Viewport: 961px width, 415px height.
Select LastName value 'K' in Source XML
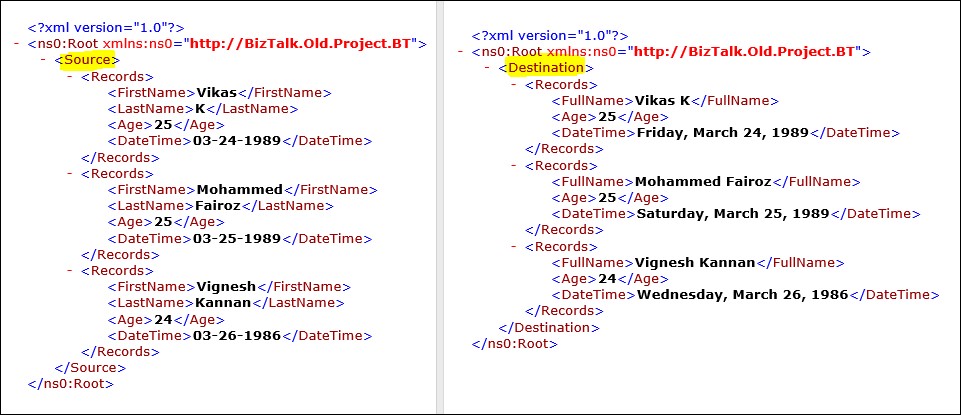pyautogui.click(x=200, y=109)
